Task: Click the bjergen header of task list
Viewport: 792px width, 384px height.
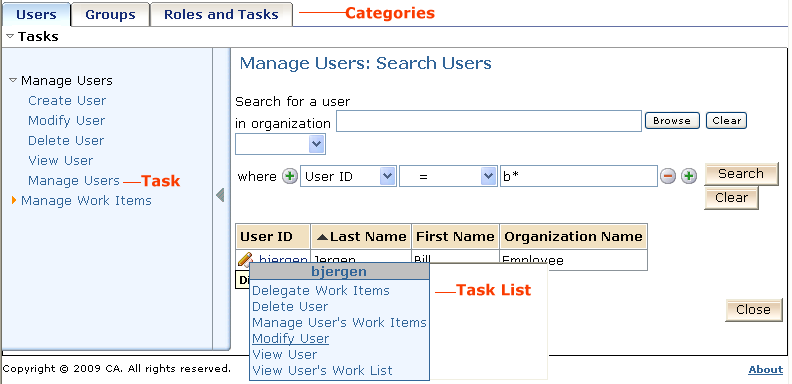Action: point(339,272)
